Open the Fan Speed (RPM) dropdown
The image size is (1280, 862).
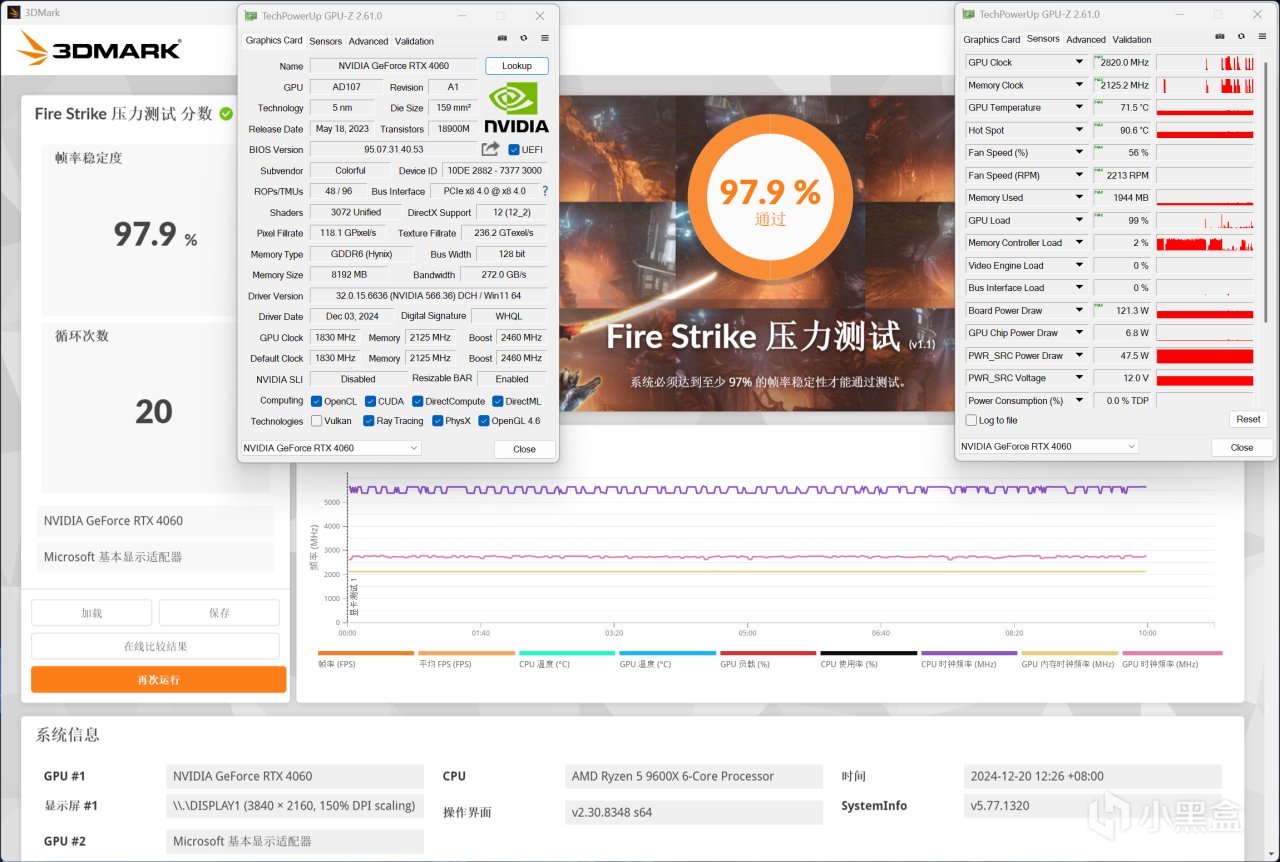[1079, 175]
